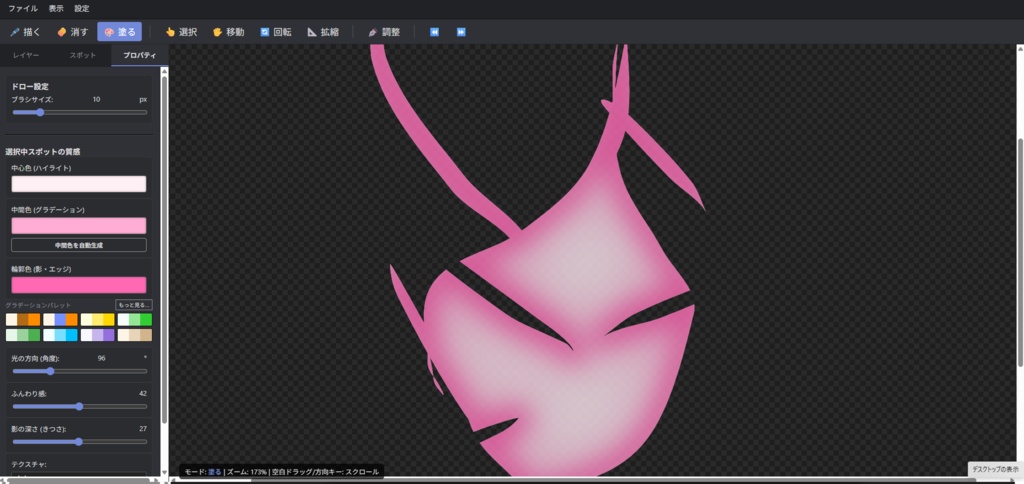Select the 描く draw tool
This screenshot has width=1024, height=484.
click(x=25, y=32)
